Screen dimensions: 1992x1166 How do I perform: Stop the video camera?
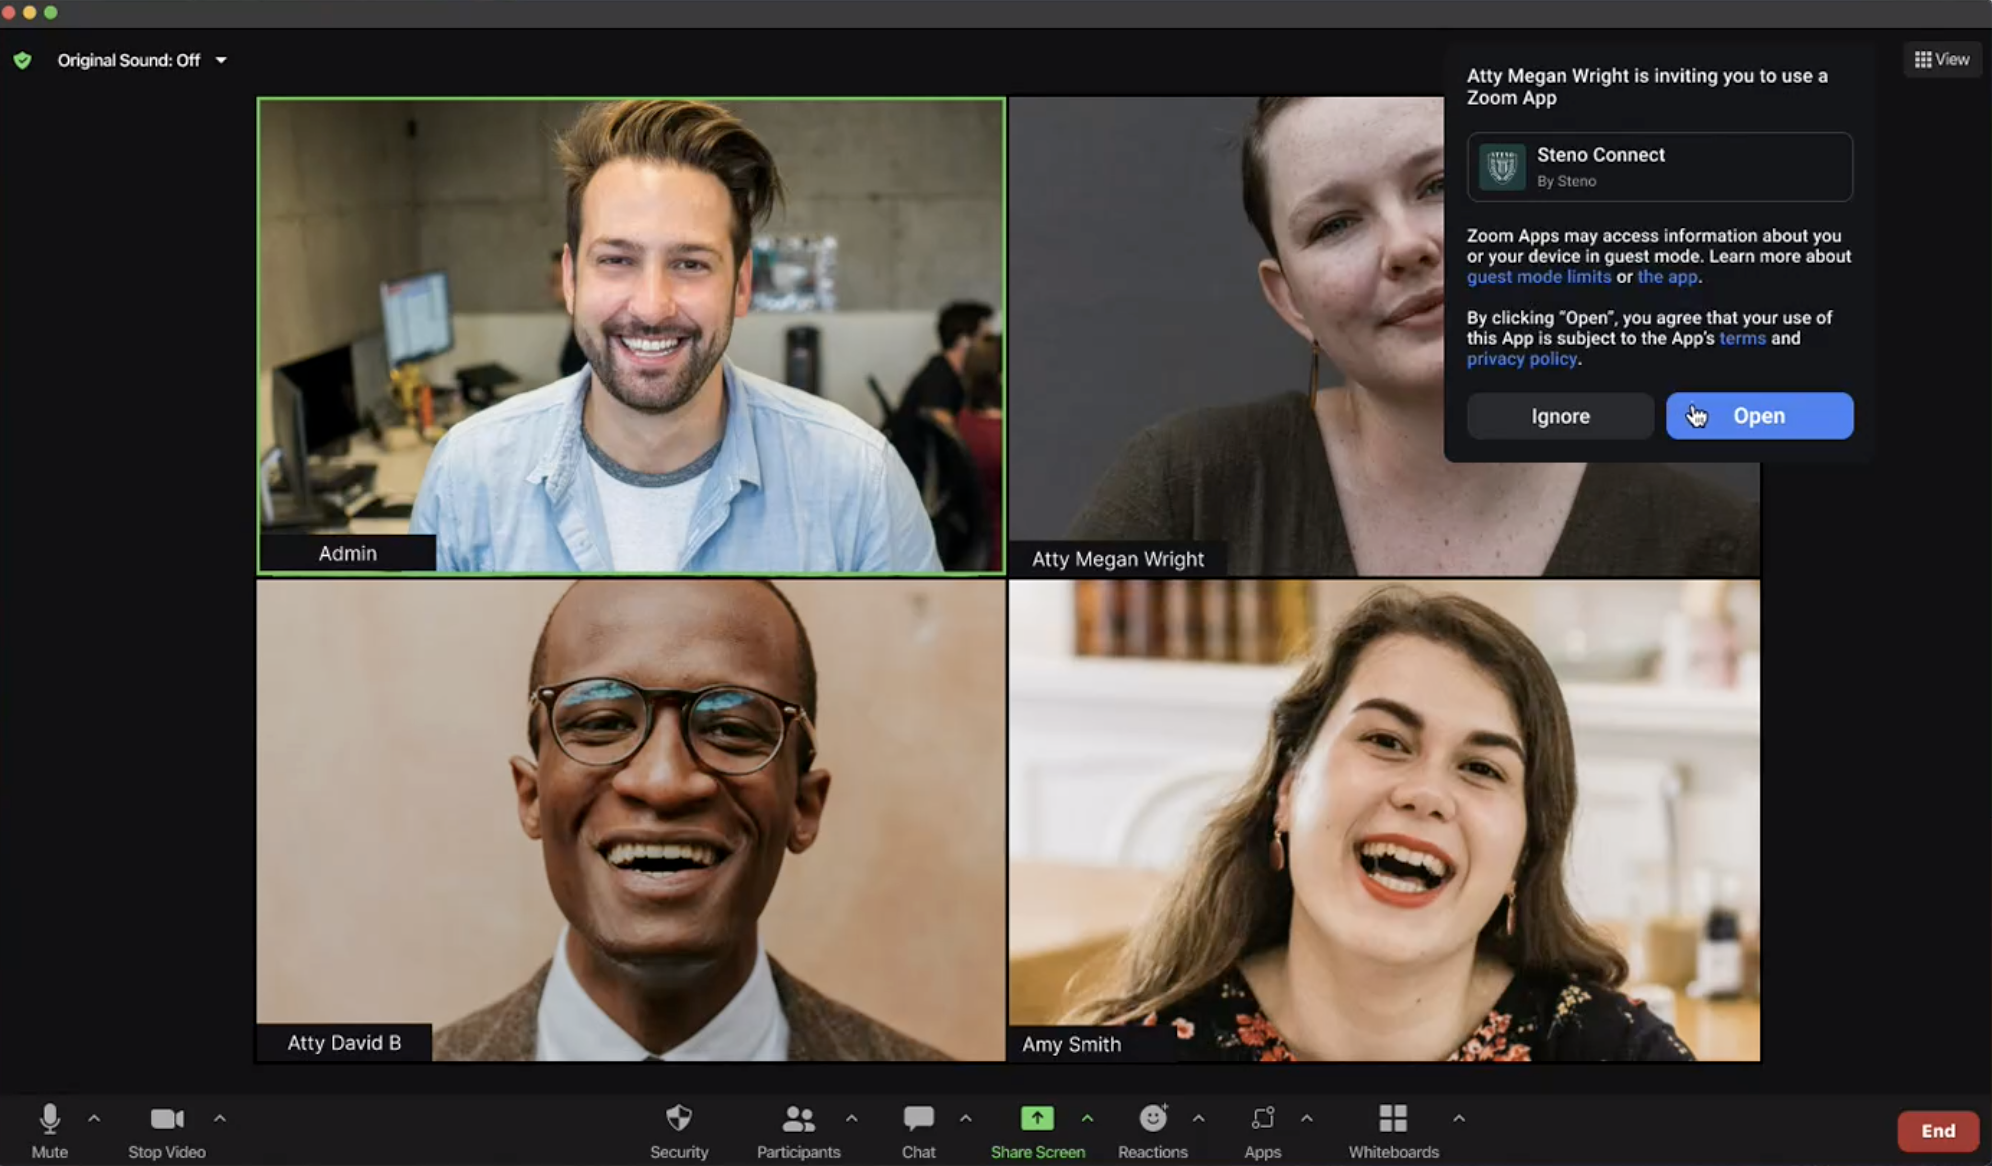(x=167, y=1130)
